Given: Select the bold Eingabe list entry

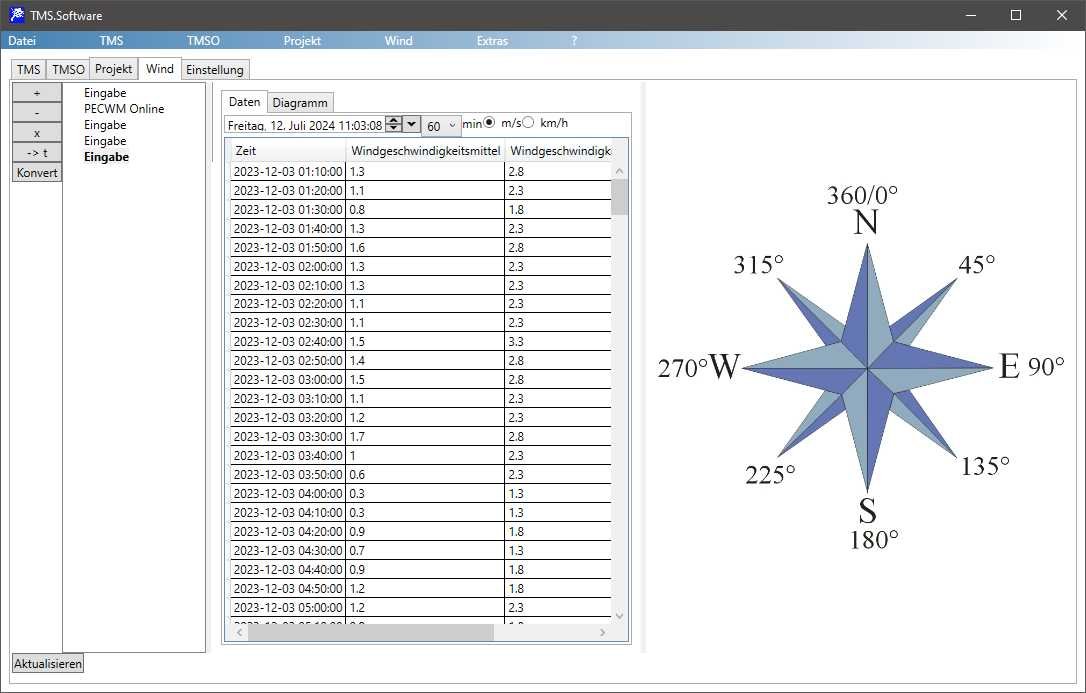Looking at the screenshot, I should [x=106, y=157].
